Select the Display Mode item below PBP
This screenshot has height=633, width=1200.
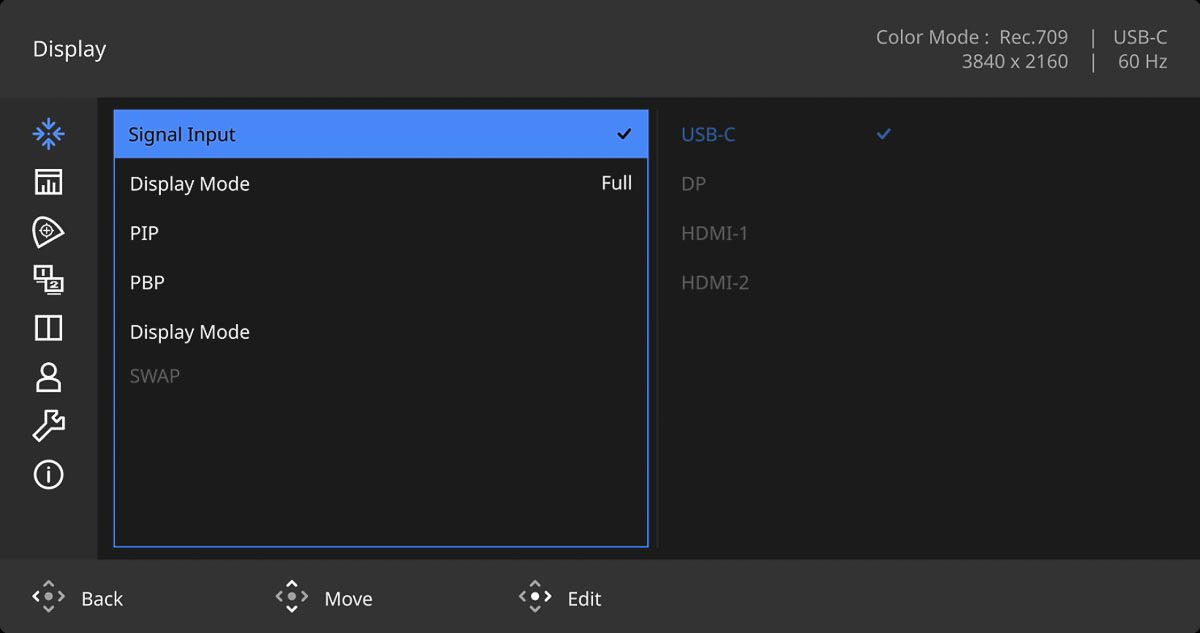(x=380, y=332)
